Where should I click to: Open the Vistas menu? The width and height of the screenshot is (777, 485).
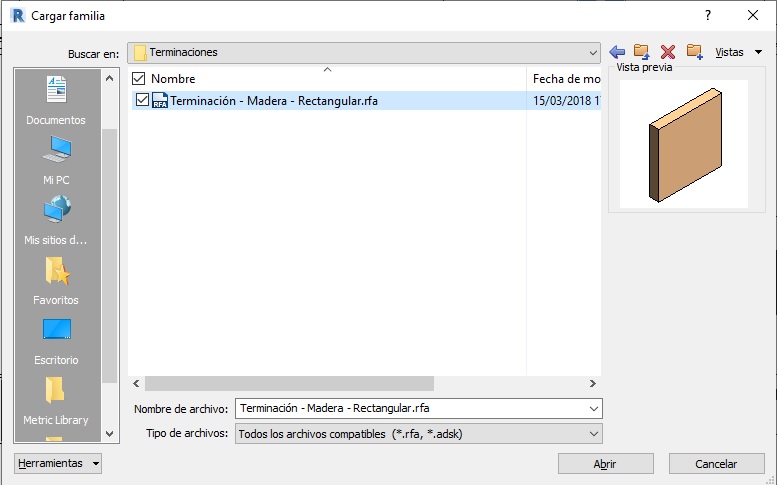tap(738, 52)
